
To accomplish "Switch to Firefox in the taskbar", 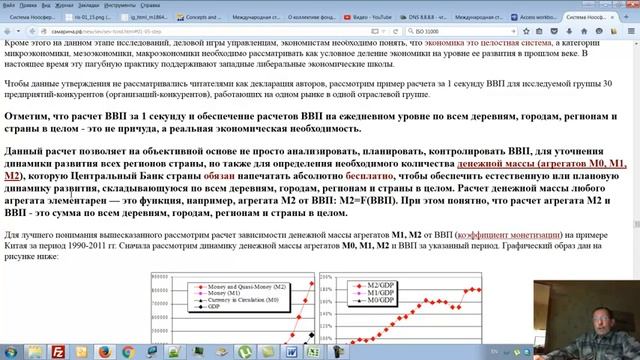I will tap(105, 352).
